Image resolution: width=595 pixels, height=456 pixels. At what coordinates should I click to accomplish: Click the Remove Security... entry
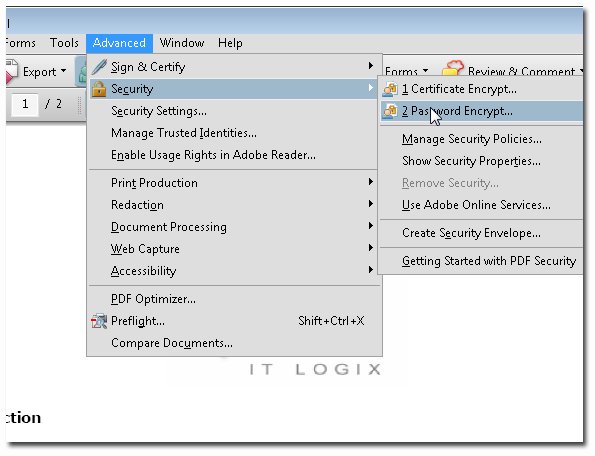(482, 183)
